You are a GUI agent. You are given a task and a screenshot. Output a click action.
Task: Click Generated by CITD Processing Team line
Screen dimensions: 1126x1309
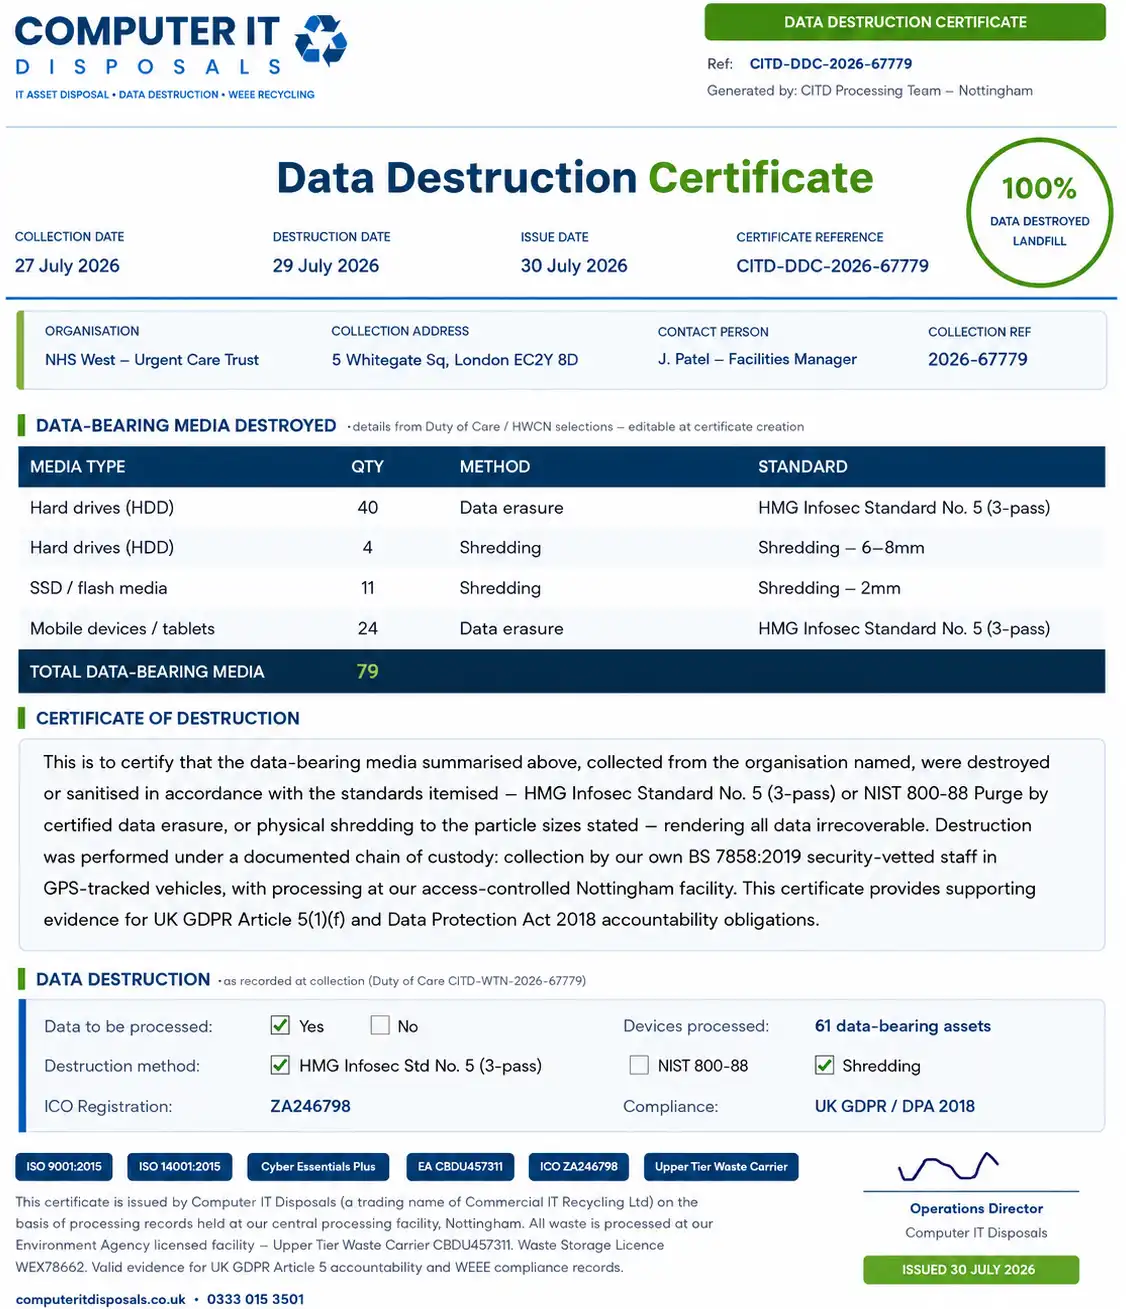tap(870, 91)
